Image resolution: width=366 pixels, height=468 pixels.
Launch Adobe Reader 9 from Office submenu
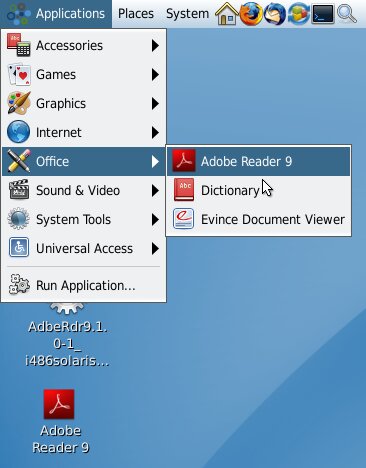click(x=258, y=161)
